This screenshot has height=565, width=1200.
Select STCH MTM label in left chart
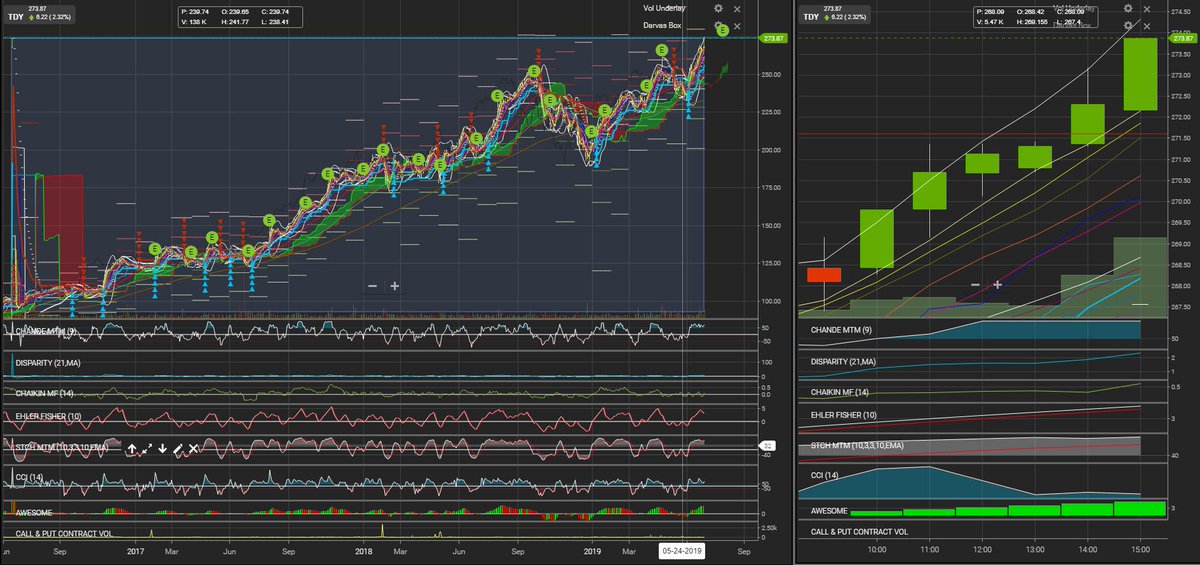(62, 445)
